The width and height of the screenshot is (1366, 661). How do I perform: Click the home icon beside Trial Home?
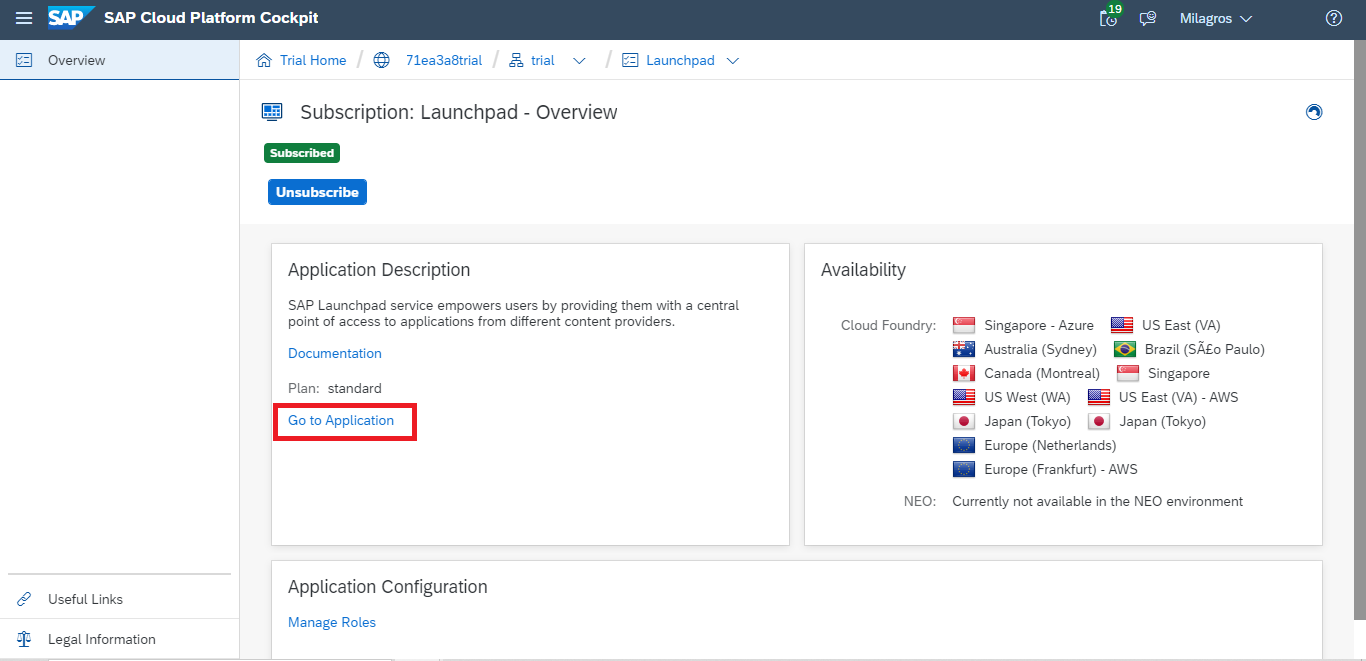[264, 61]
